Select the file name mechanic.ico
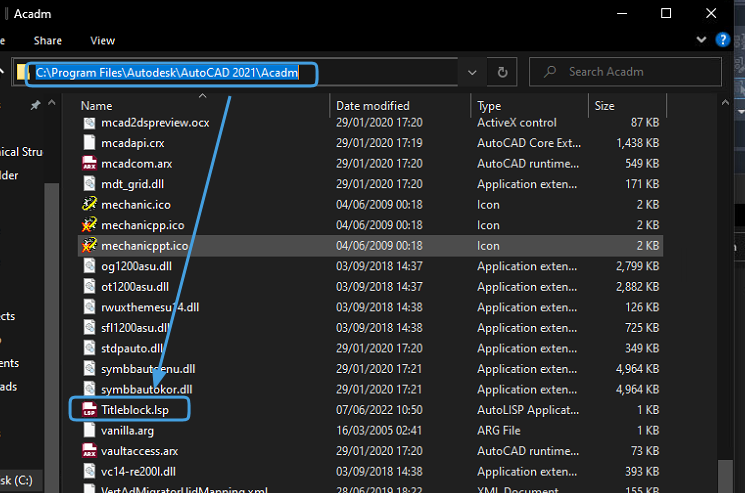 point(135,205)
